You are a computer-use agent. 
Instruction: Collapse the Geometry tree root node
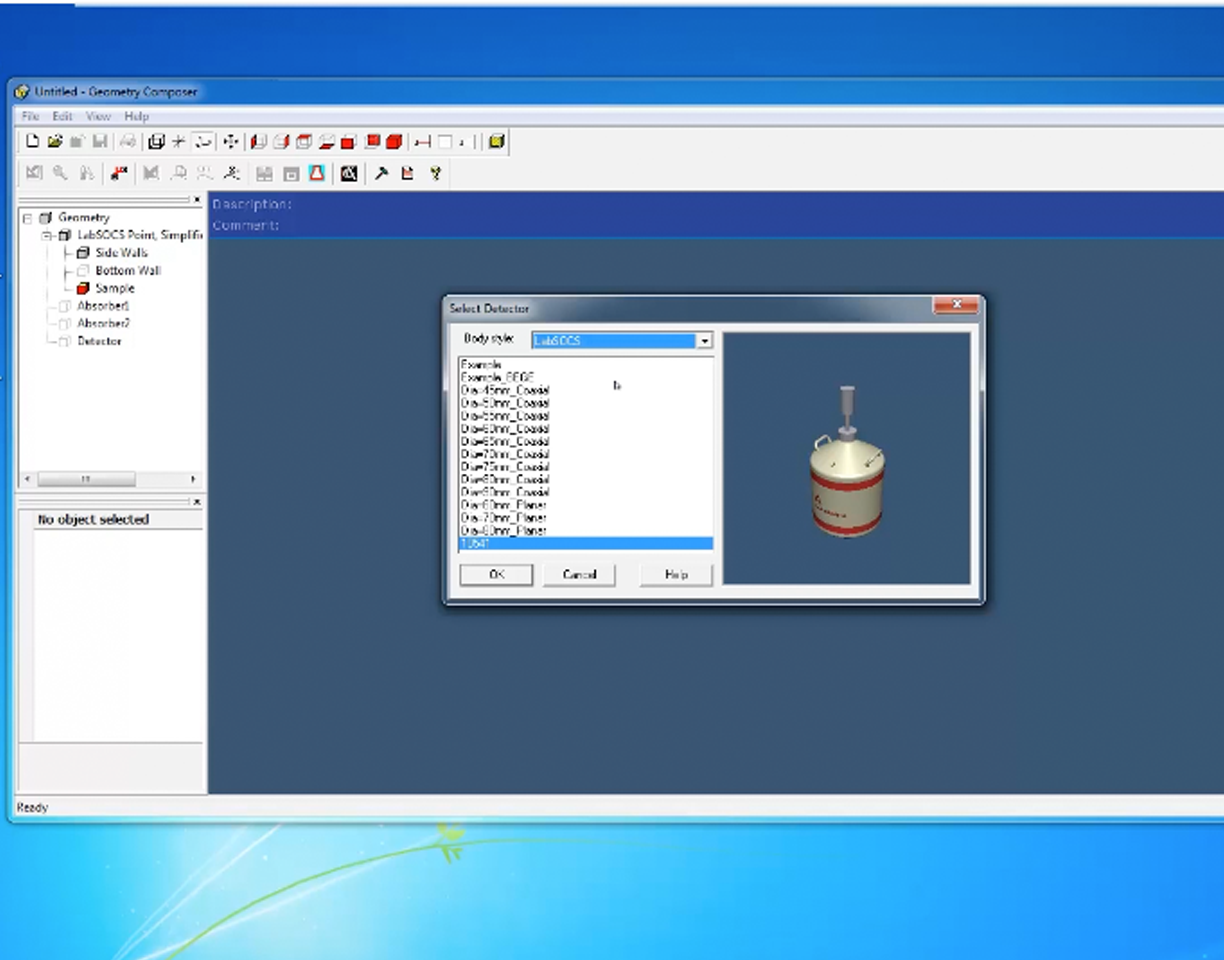[27, 218]
